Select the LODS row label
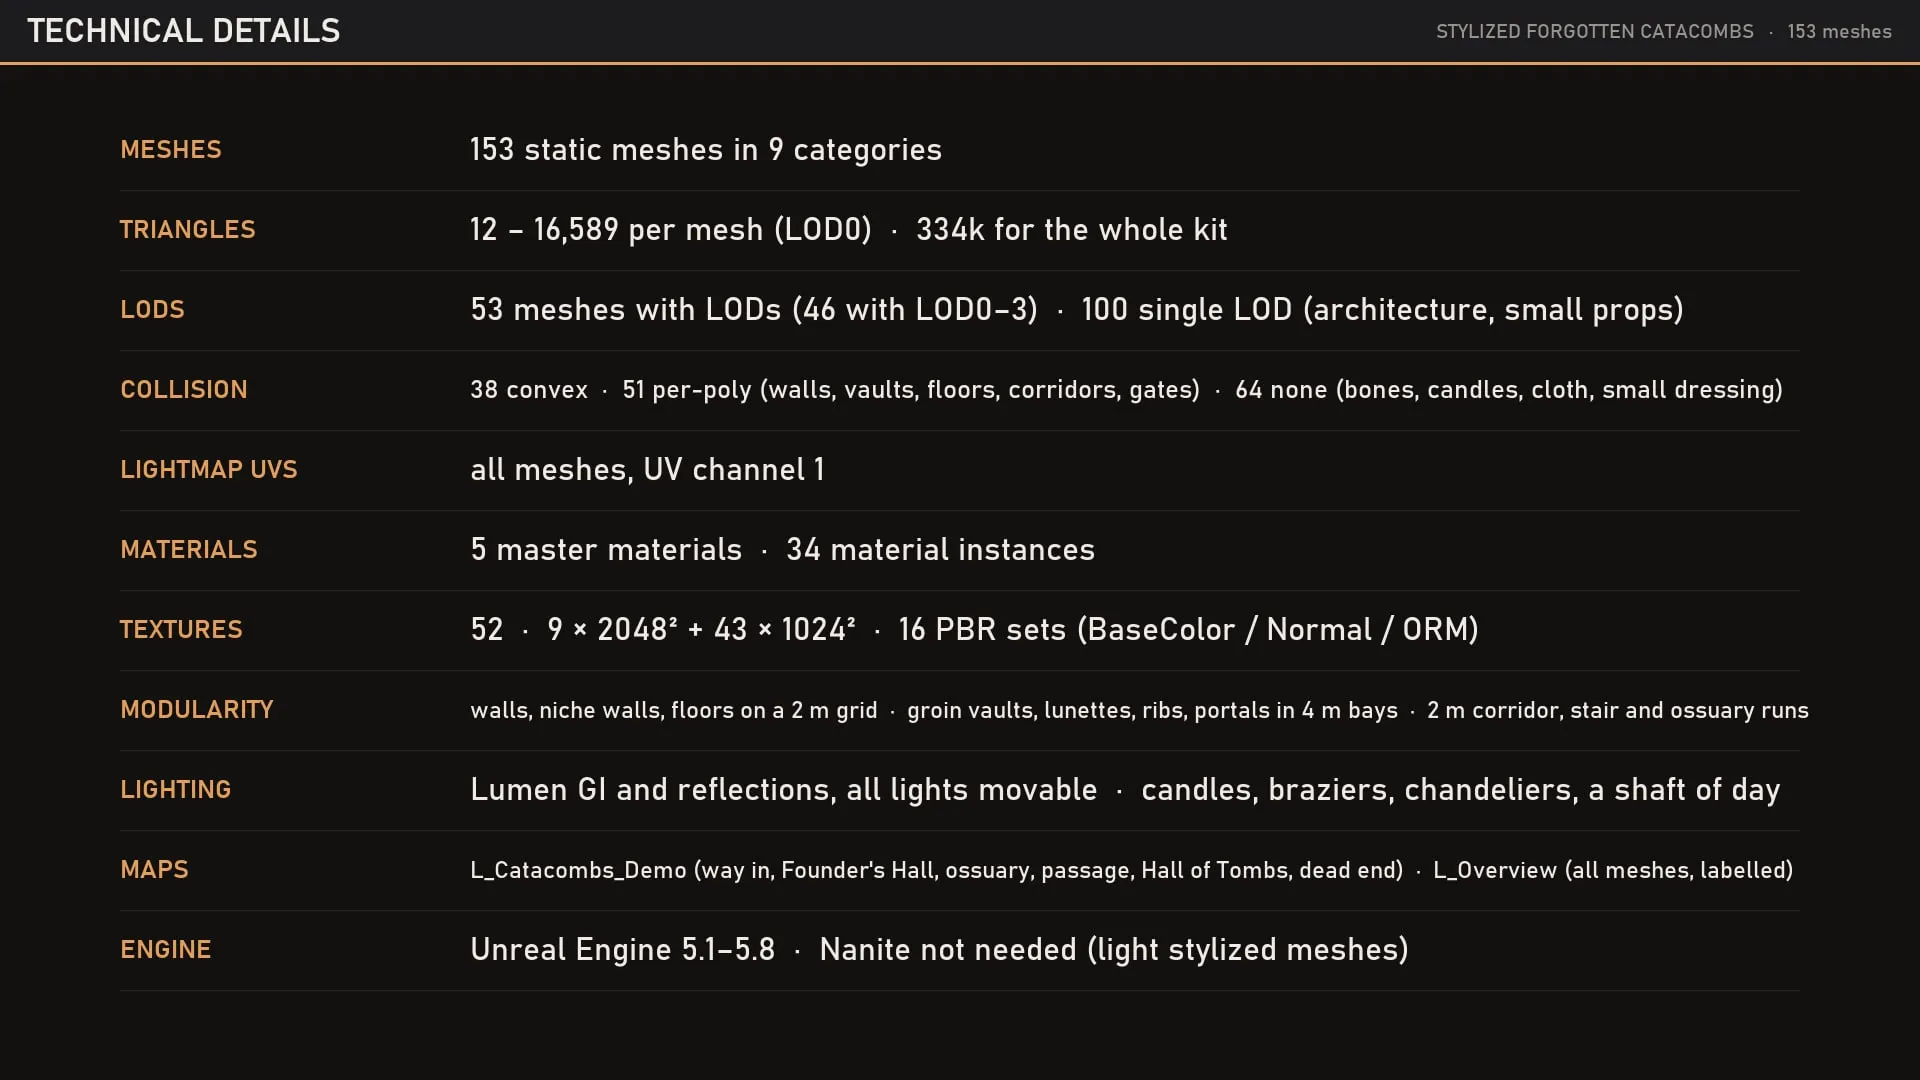 coord(152,310)
